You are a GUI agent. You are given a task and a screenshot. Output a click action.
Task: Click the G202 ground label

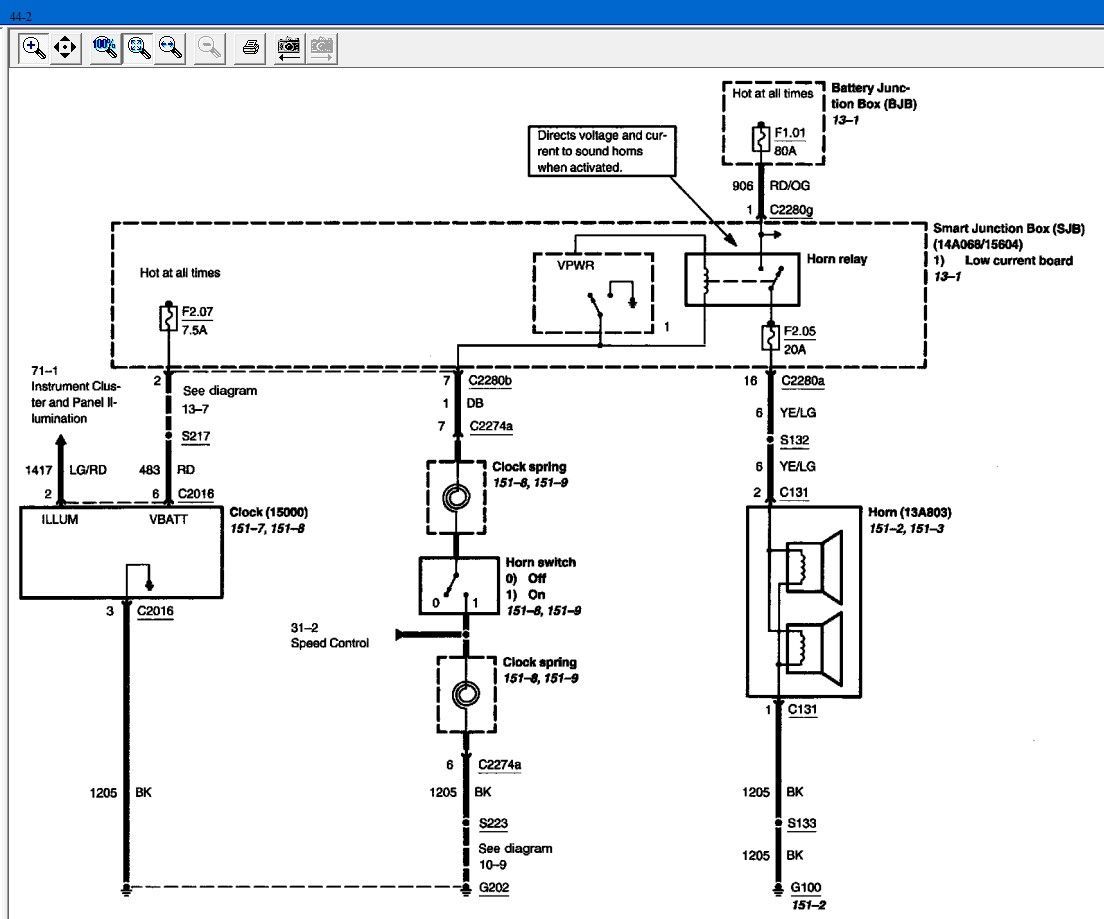pyautogui.click(x=493, y=887)
